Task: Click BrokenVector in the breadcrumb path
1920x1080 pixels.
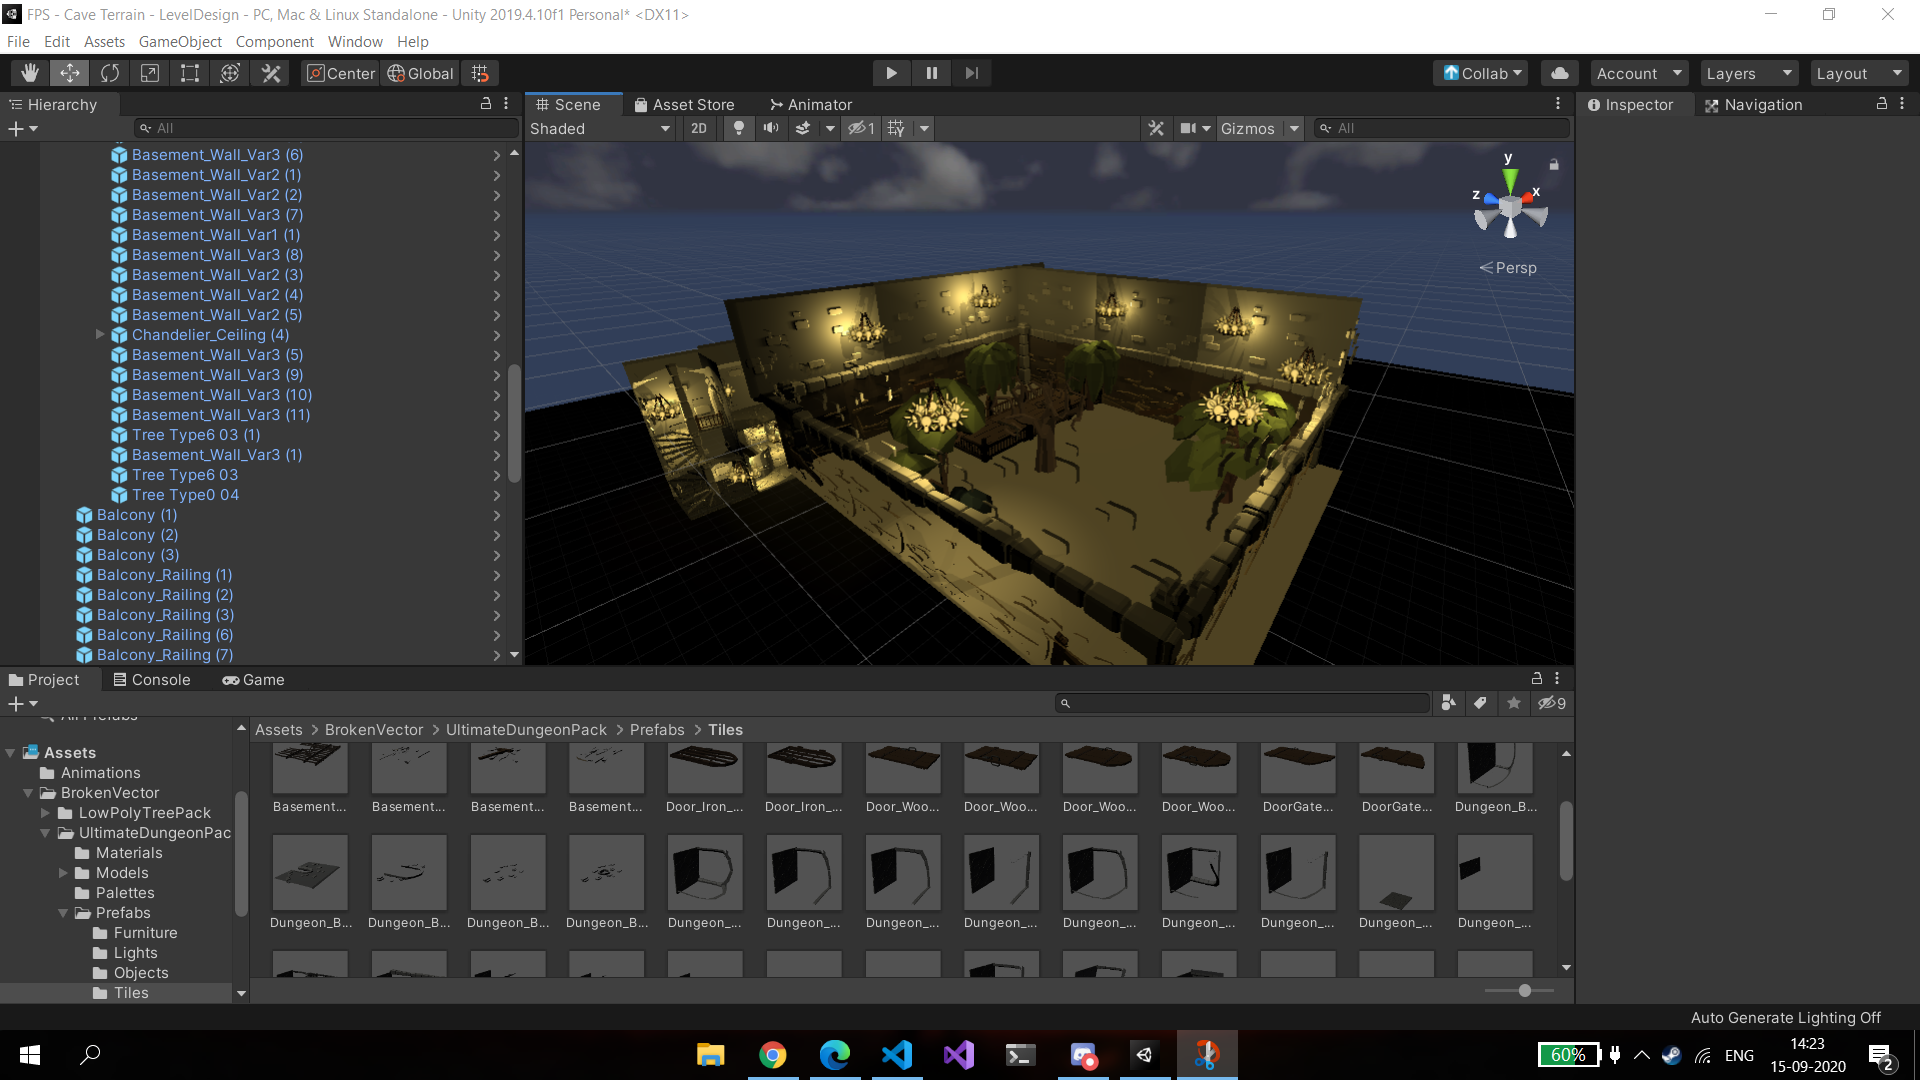Action: pyautogui.click(x=374, y=730)
